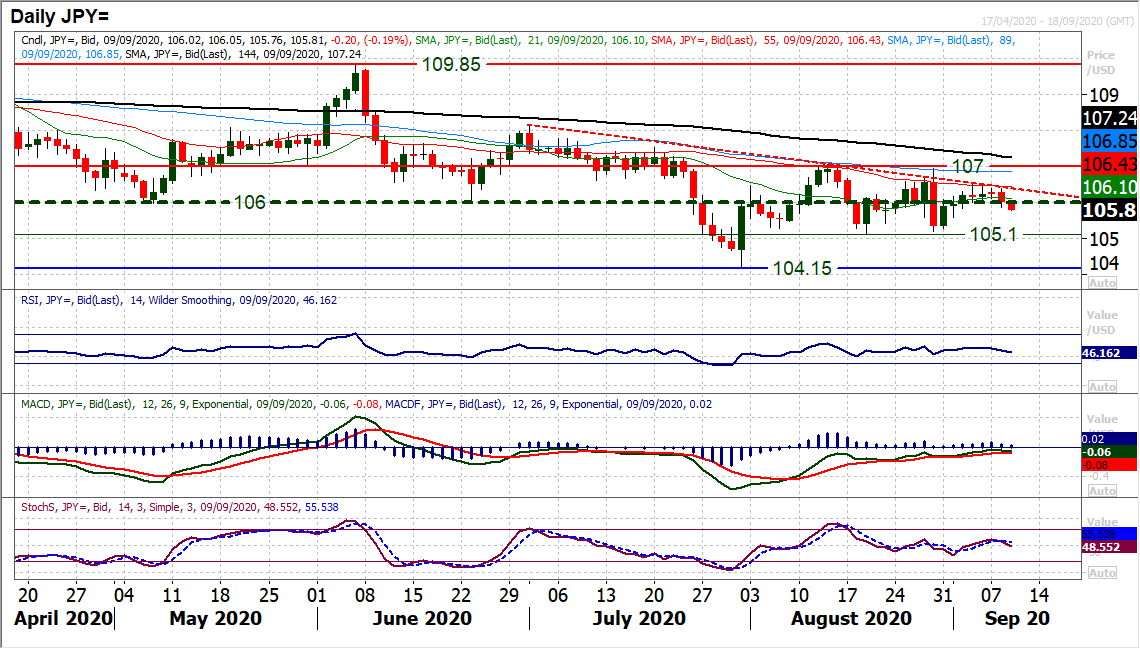Select the green 106.10 SMA price tag

tap(1110, 187)
